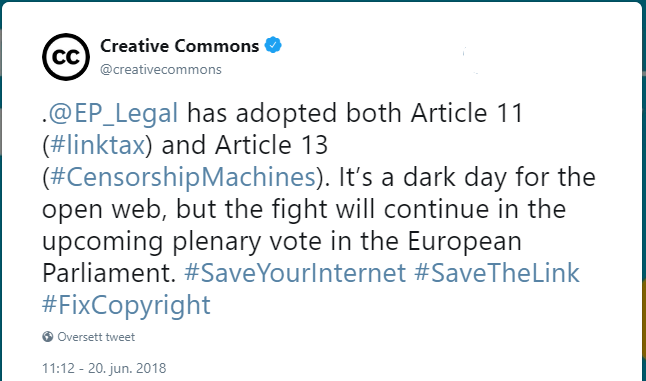Click Oversett tweet to translate
Screen dimensions: 646x381
pyautogui.click(x=96, y=337)
